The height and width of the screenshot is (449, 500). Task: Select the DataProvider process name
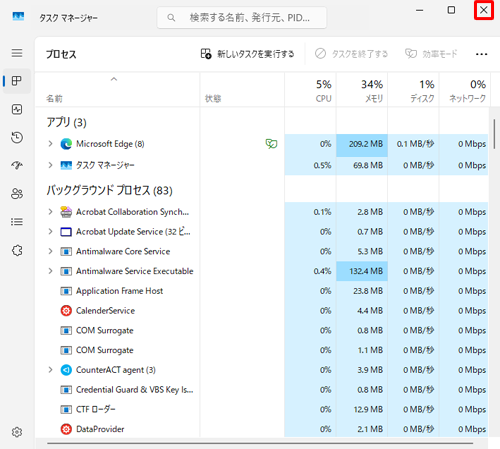tap(100, 429)
